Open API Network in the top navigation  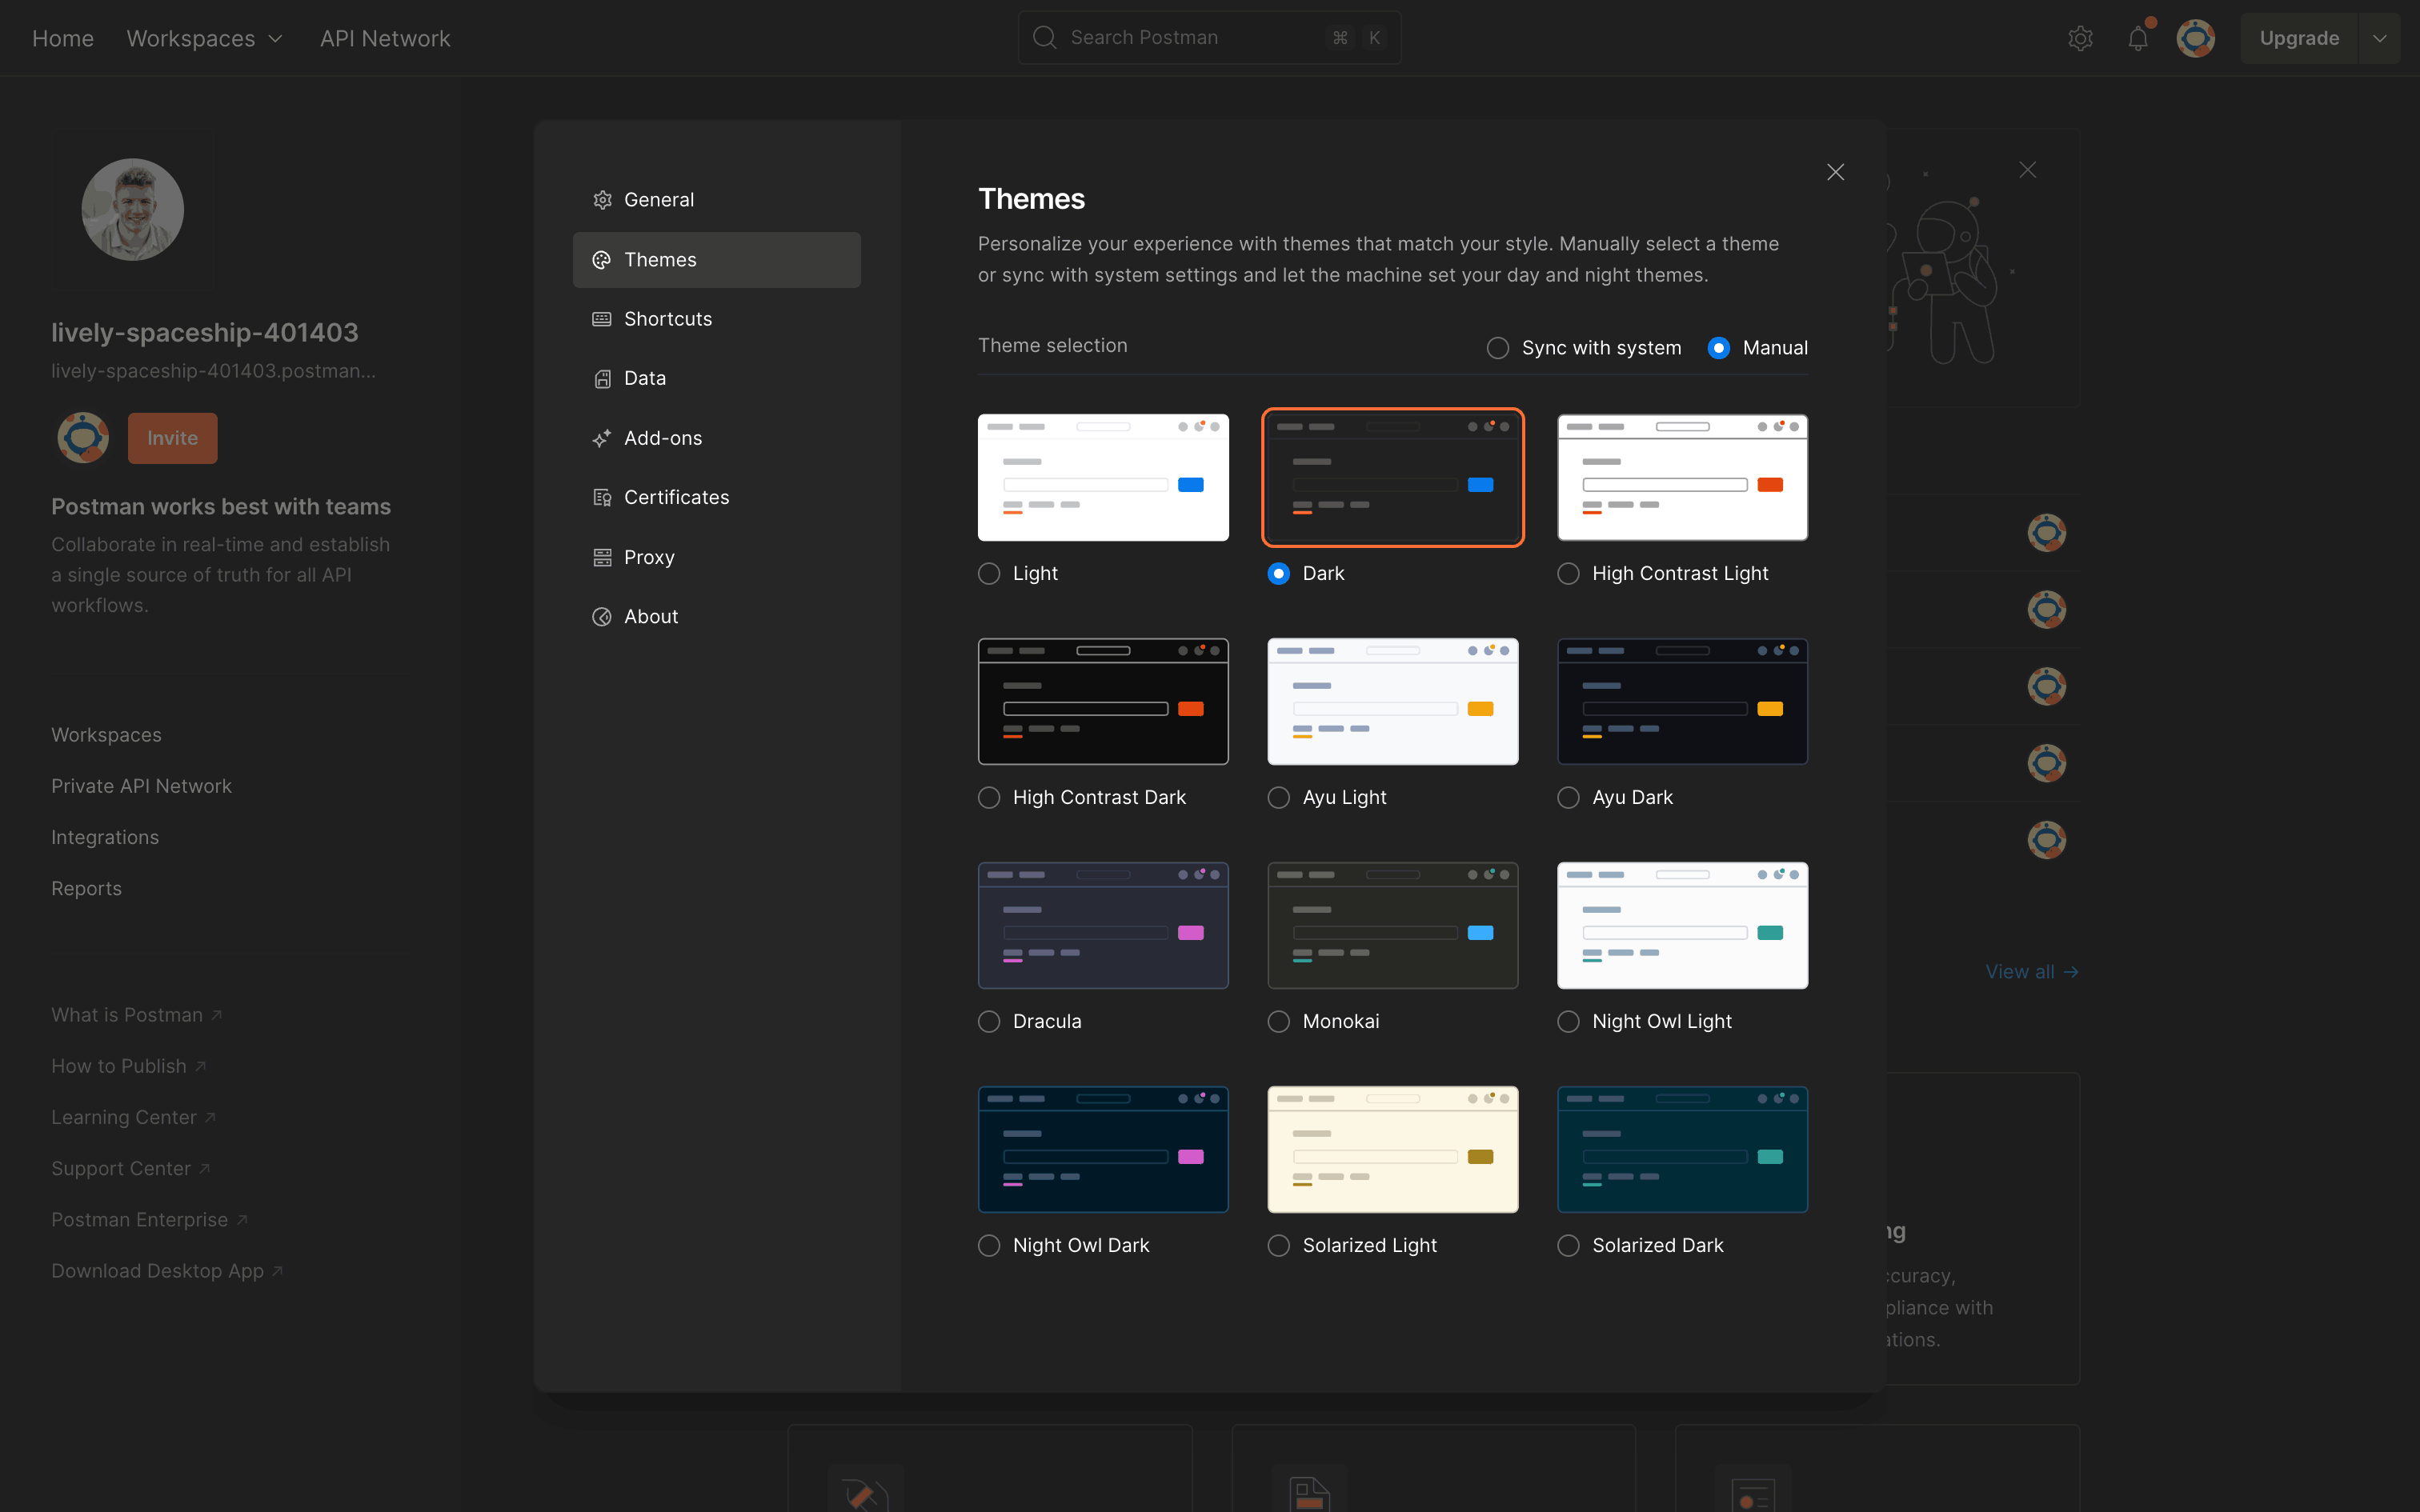tap(385, 38)
